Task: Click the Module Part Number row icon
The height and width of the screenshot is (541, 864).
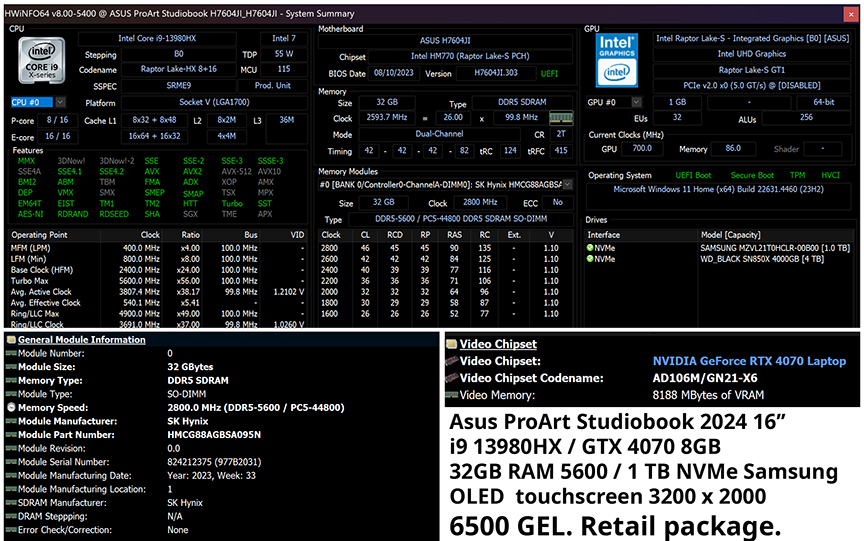Action: click(11, 435)
